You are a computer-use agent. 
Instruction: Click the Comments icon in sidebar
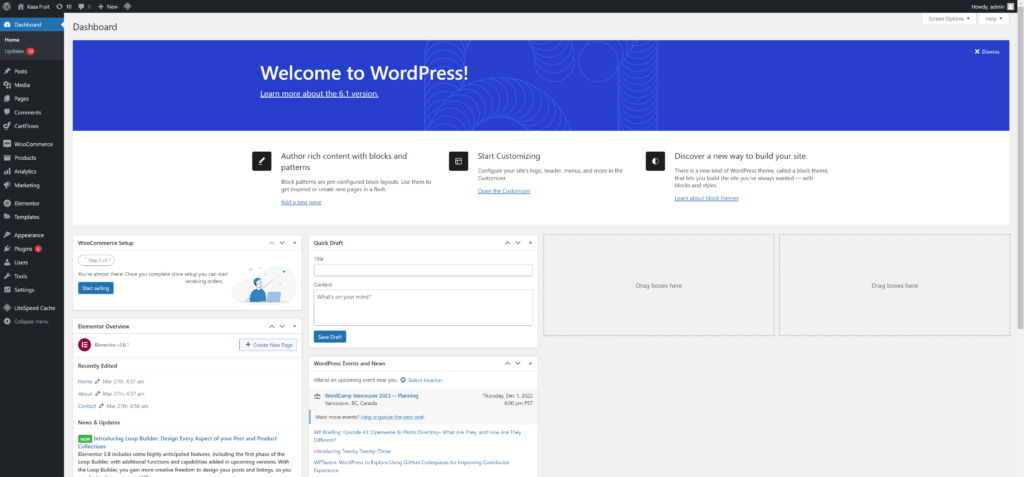pyautogui.click(x=7, y=112)
